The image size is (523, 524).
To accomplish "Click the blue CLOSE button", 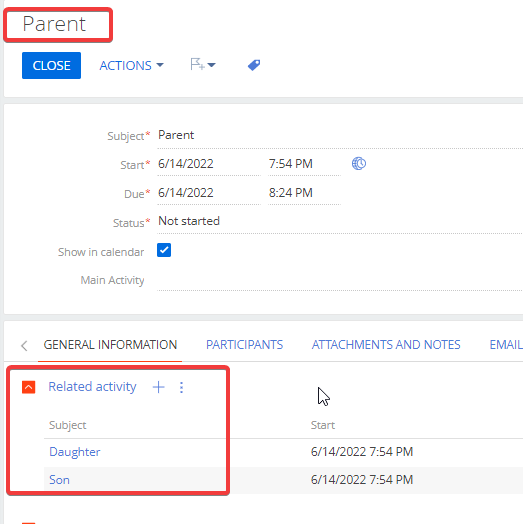I will point(51,66).
